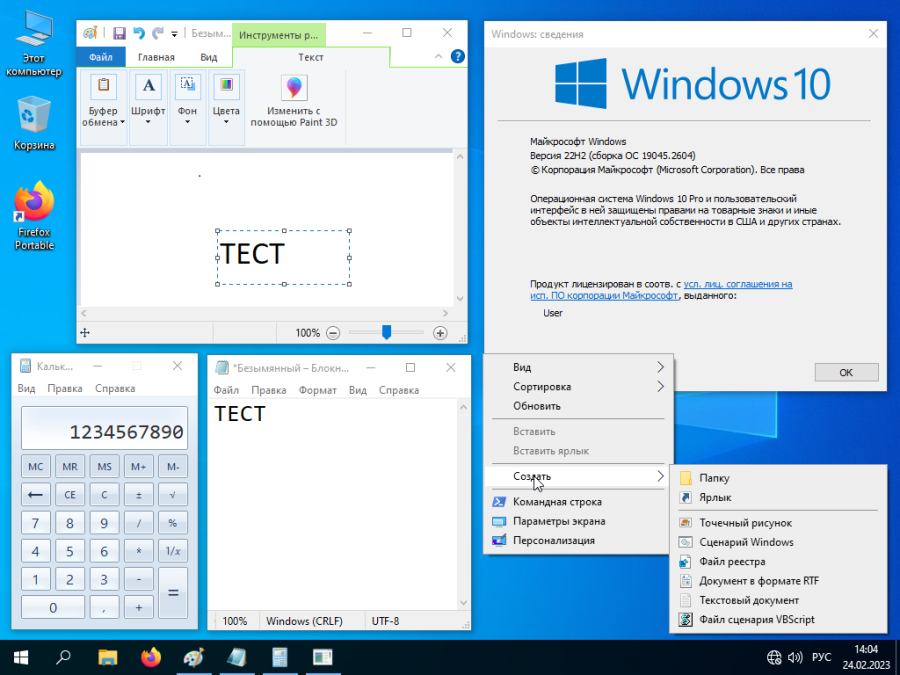Viewport: 900px width, 675px height.
Task: Open Персонализация from the context menu
Action: (x=577, y=541)
